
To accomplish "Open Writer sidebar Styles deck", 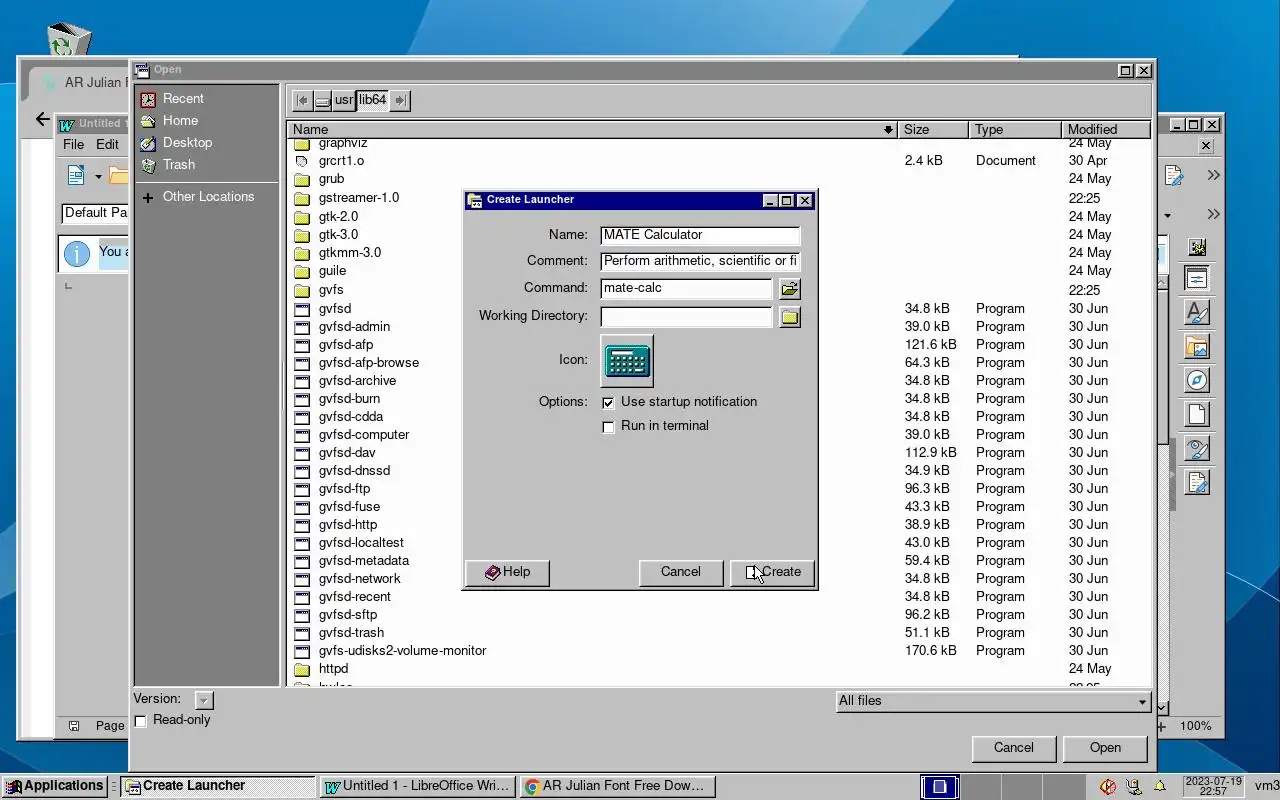I will point(1197,313).
